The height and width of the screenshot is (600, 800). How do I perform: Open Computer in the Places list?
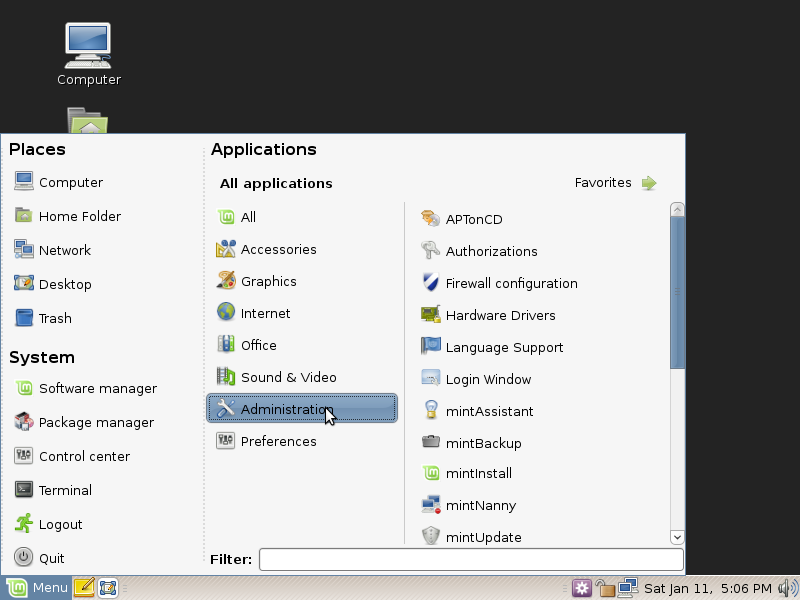pos(59,182)
